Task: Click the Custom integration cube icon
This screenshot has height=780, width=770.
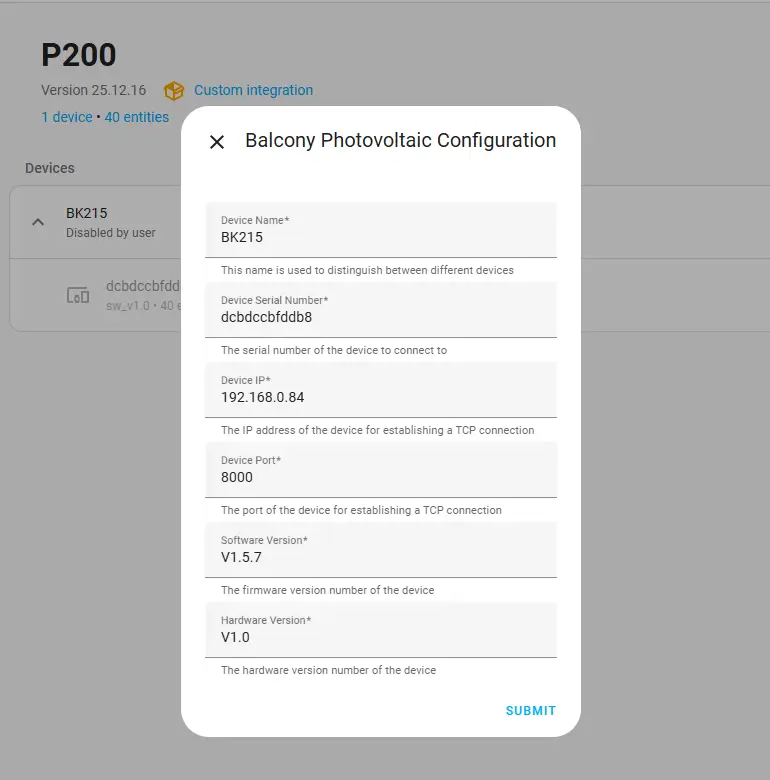Action: click(174, 91)
